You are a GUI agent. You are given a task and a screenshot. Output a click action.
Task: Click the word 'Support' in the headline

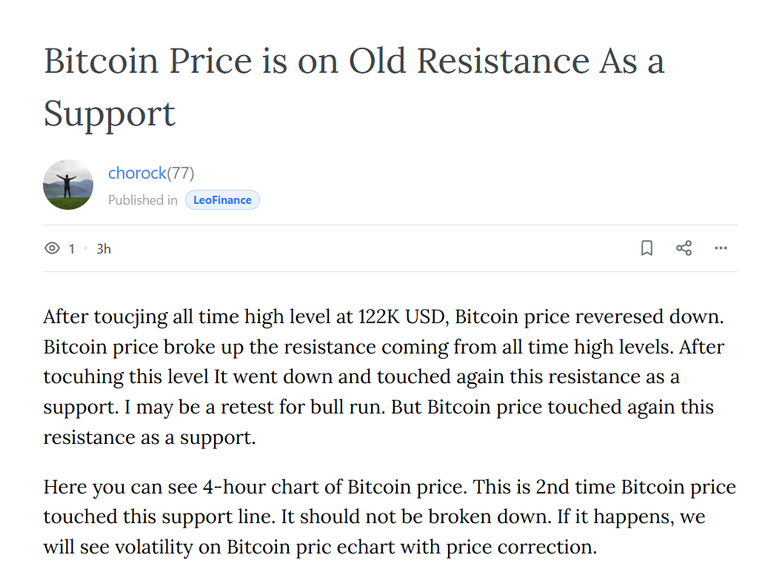pyautogui.click(x=109, y=115)
